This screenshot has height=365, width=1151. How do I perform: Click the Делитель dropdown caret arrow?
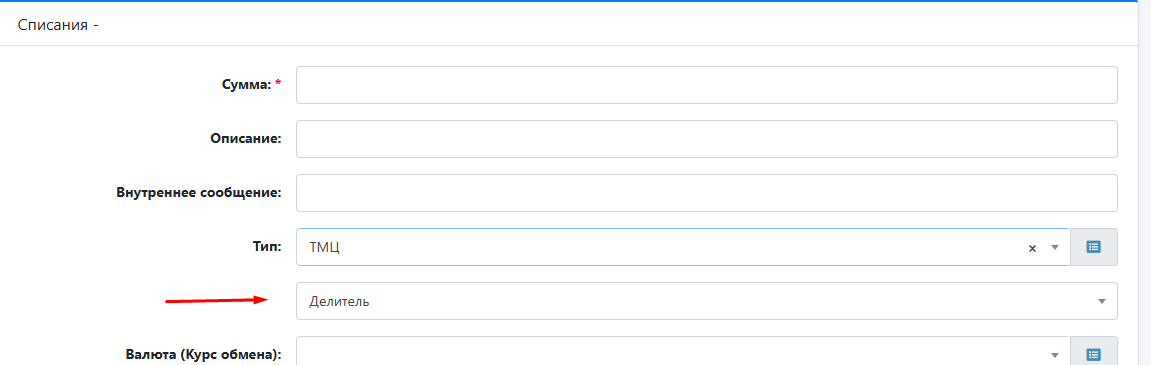click(1101, 301)
